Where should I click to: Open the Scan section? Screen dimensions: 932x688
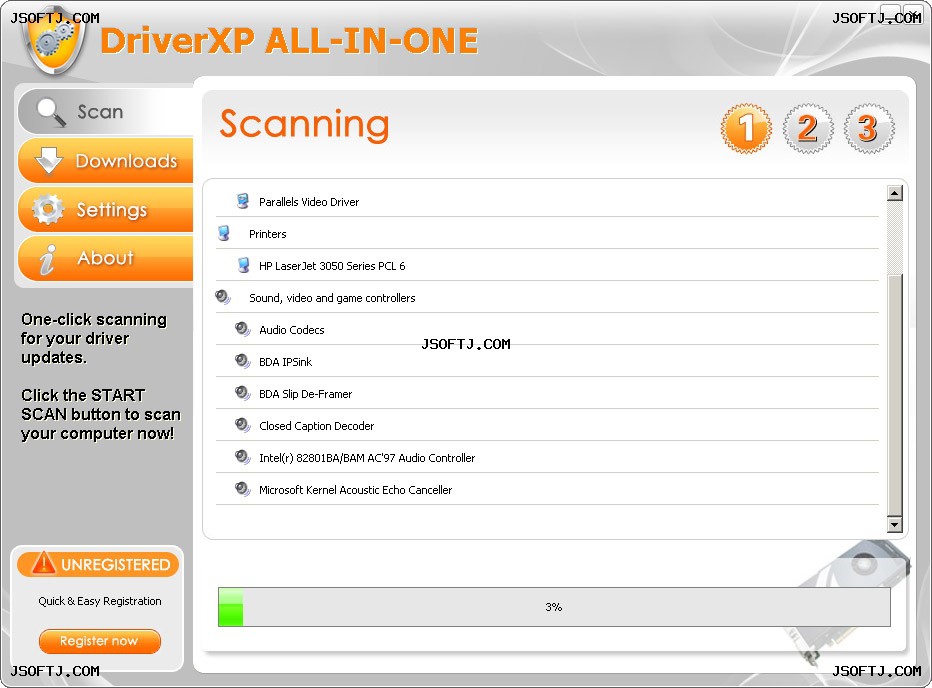106,112
